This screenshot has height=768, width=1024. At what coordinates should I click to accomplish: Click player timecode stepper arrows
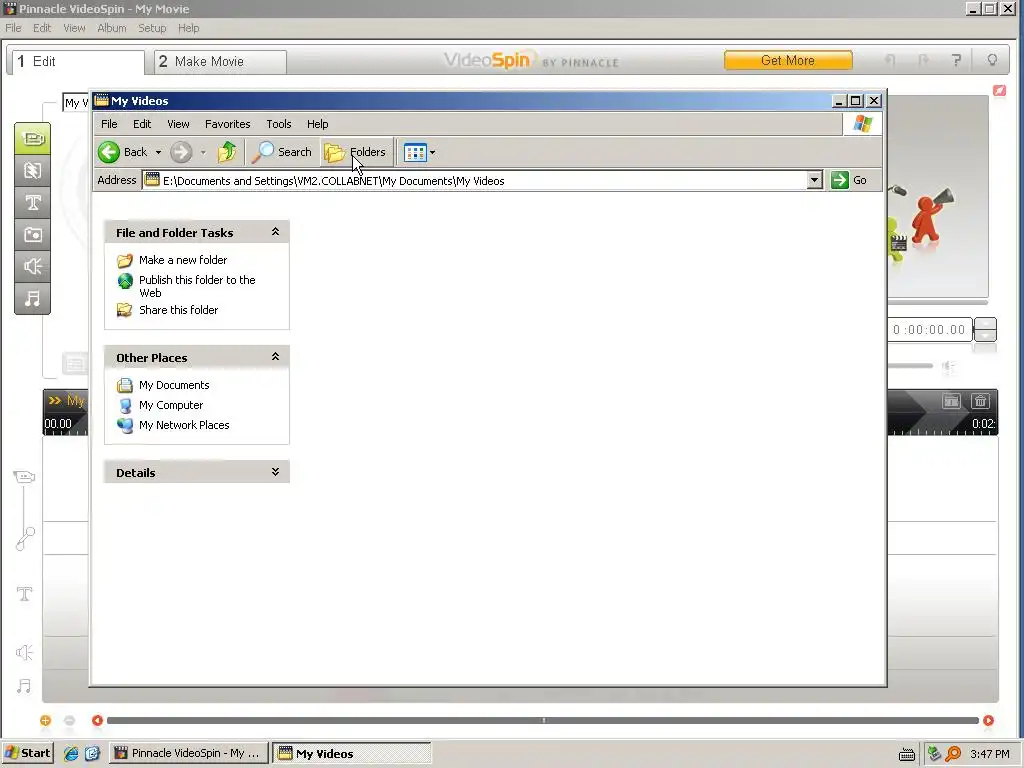coord(985,330)
